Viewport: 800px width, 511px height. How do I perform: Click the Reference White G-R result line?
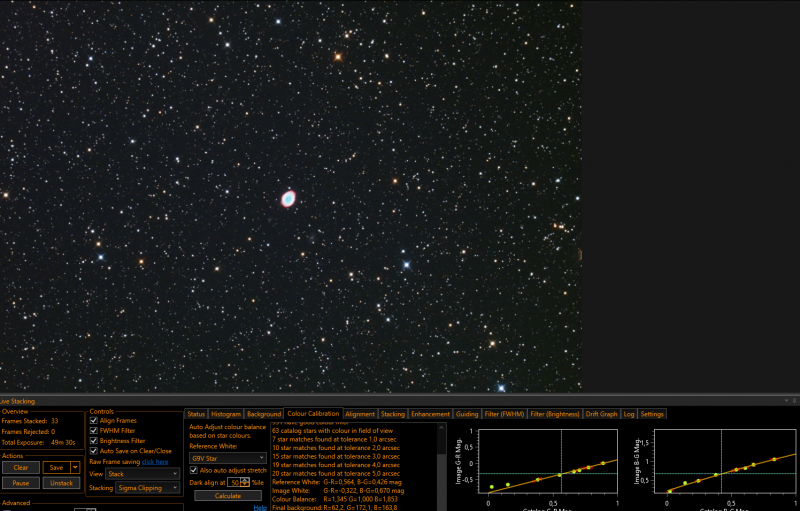(337, 482)
